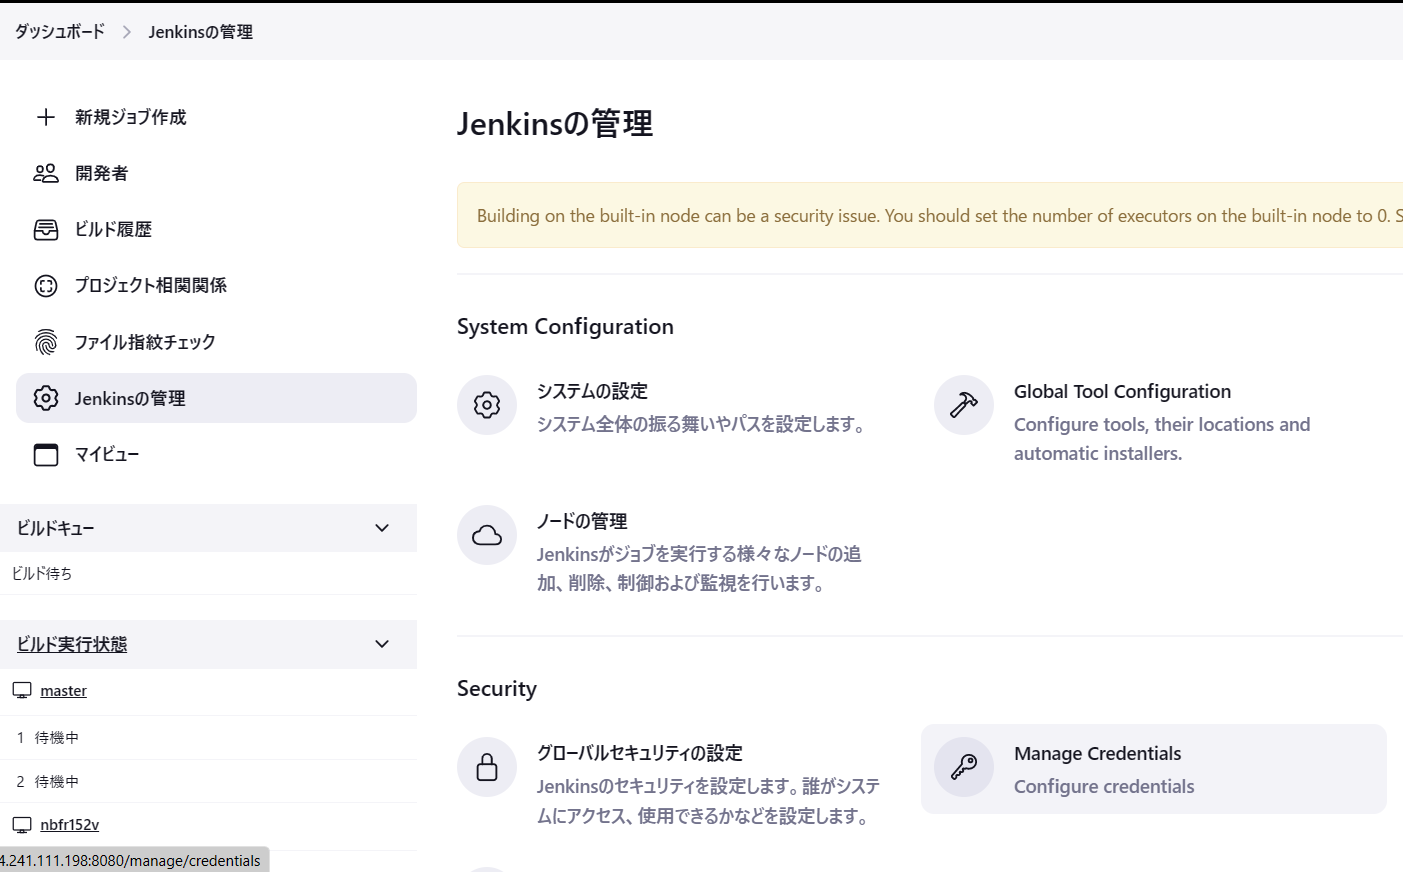Click the Manage Credentials text link
The height and width of the screenshot is (872, 1403).
(x=1097, y=753)
